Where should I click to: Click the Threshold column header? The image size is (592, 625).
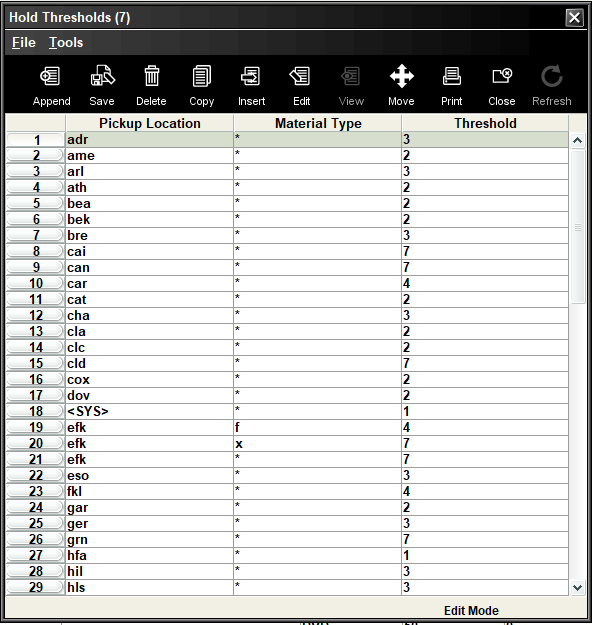(485, 123)
